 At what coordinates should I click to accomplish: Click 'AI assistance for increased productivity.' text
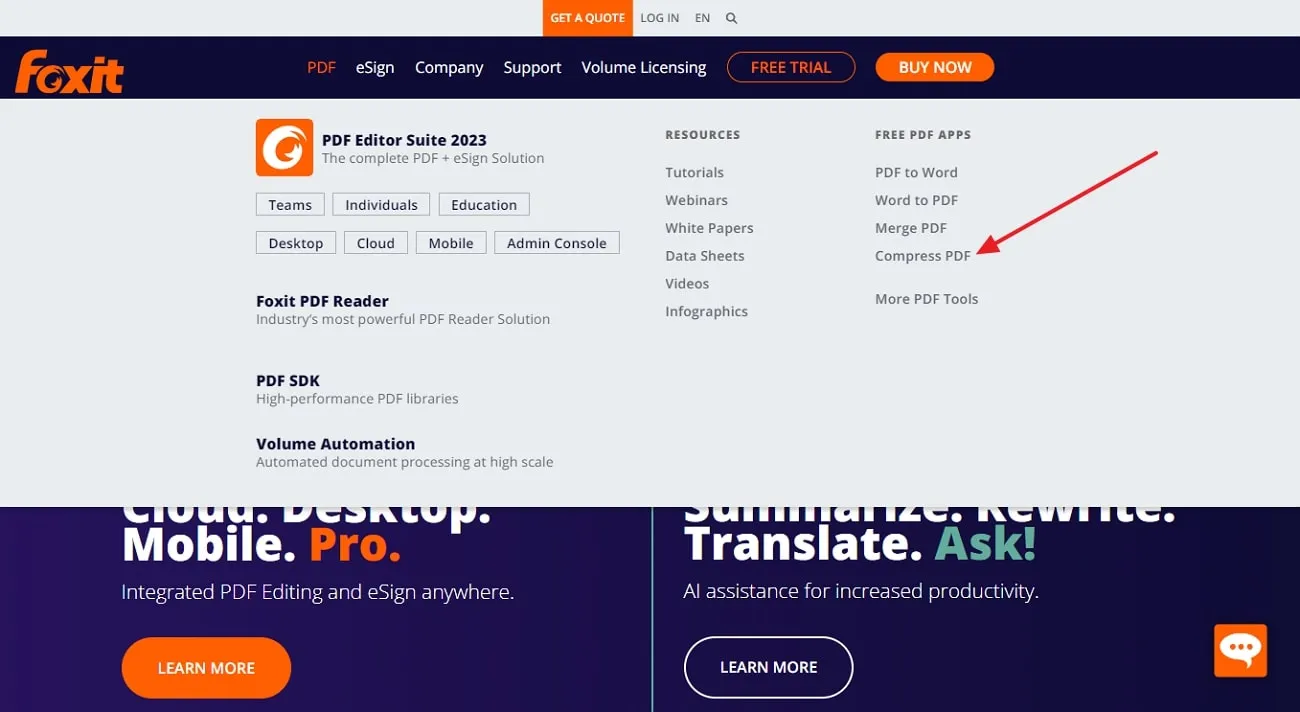[861, 592]
